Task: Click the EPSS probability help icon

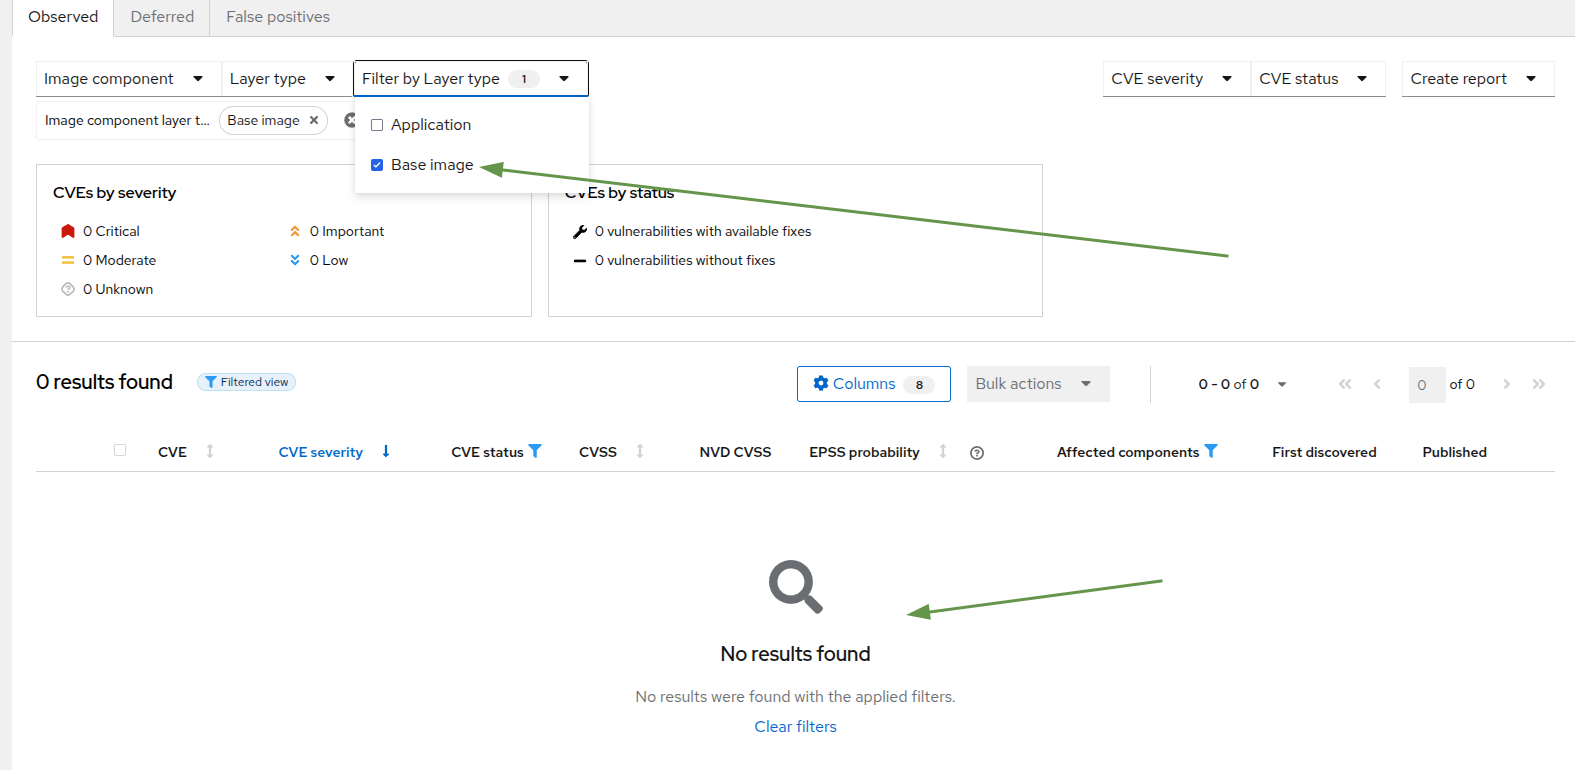Action: pyautogui.click(x=977, y=453)
